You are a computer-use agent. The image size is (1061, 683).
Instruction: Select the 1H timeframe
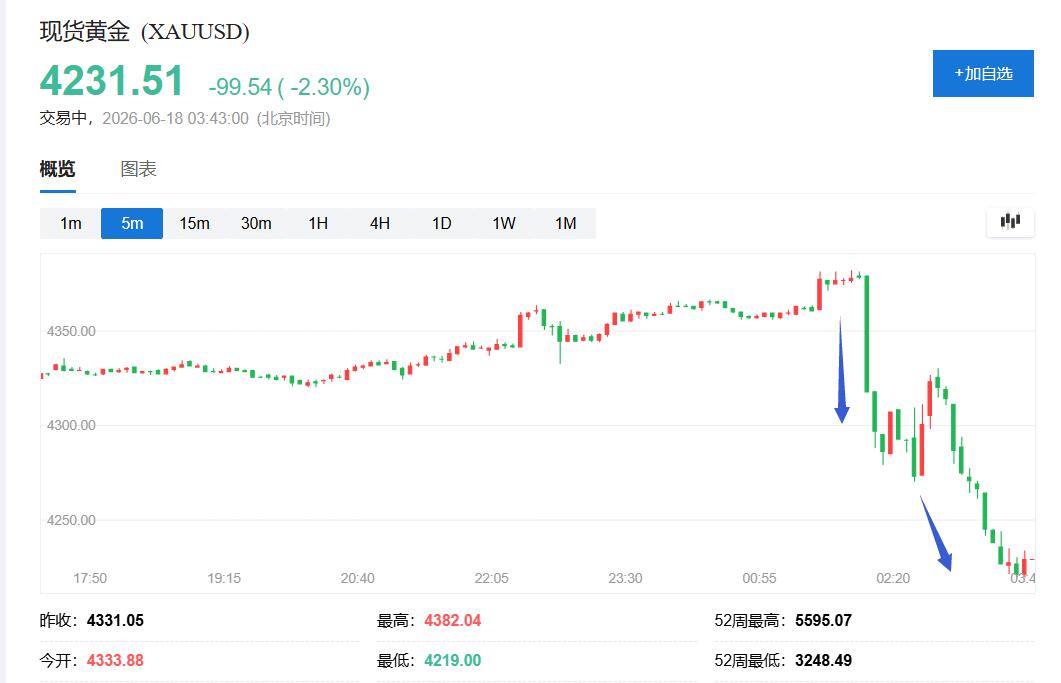click(318, 223)
